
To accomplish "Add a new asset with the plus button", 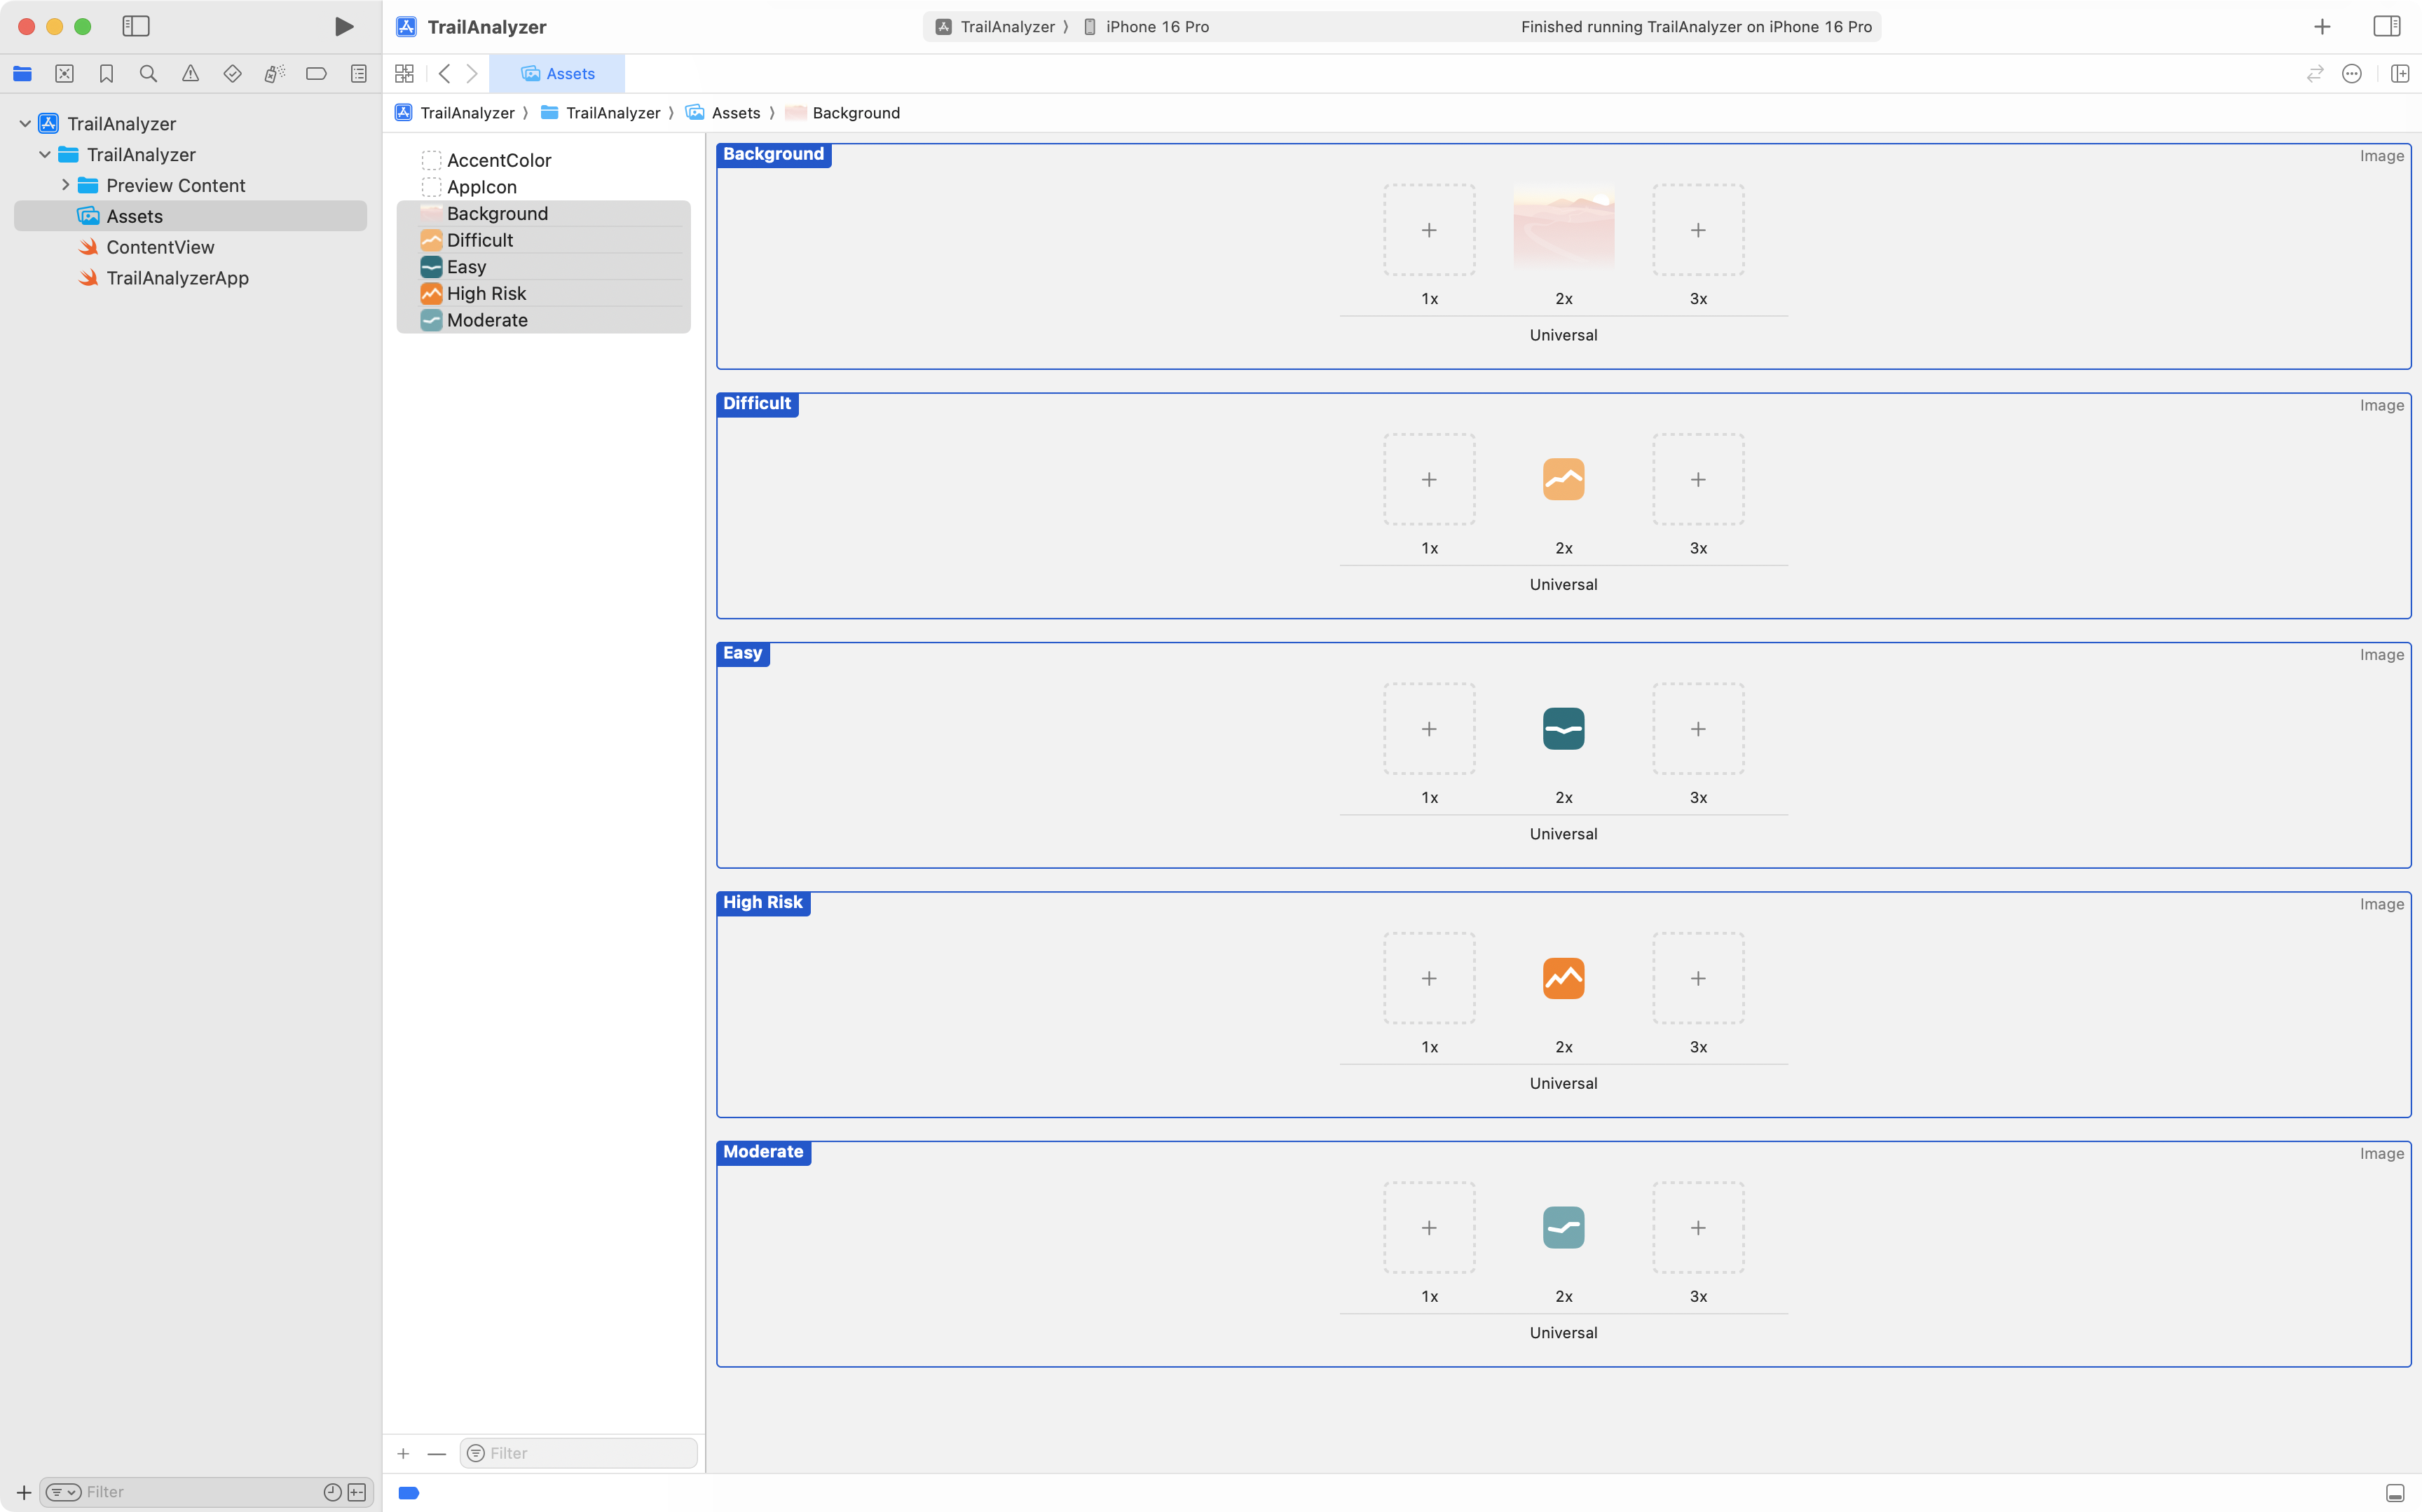I will 404,1453.
